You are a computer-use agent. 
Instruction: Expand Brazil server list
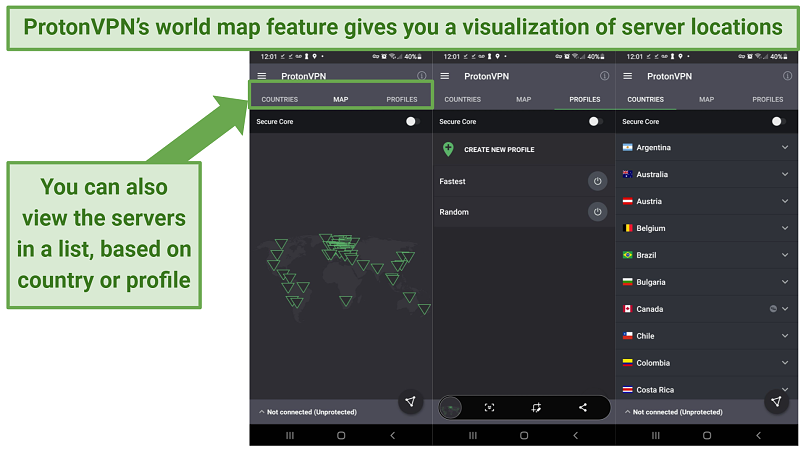785,255
